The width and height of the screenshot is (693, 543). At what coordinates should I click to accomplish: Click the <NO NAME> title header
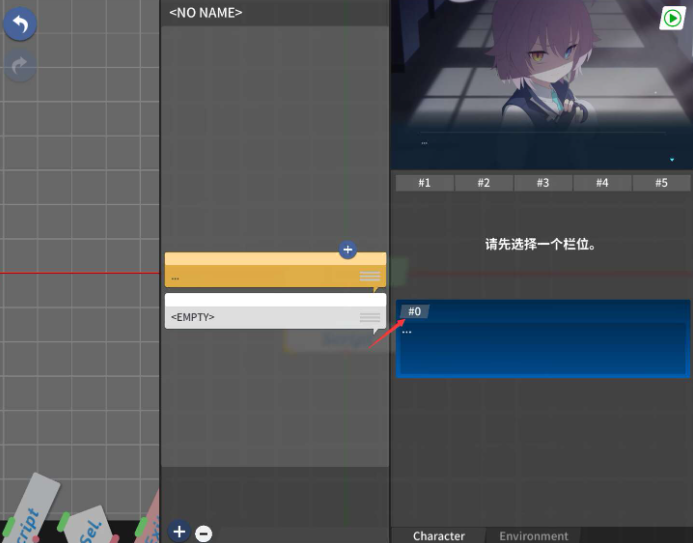tap(206, 12)
